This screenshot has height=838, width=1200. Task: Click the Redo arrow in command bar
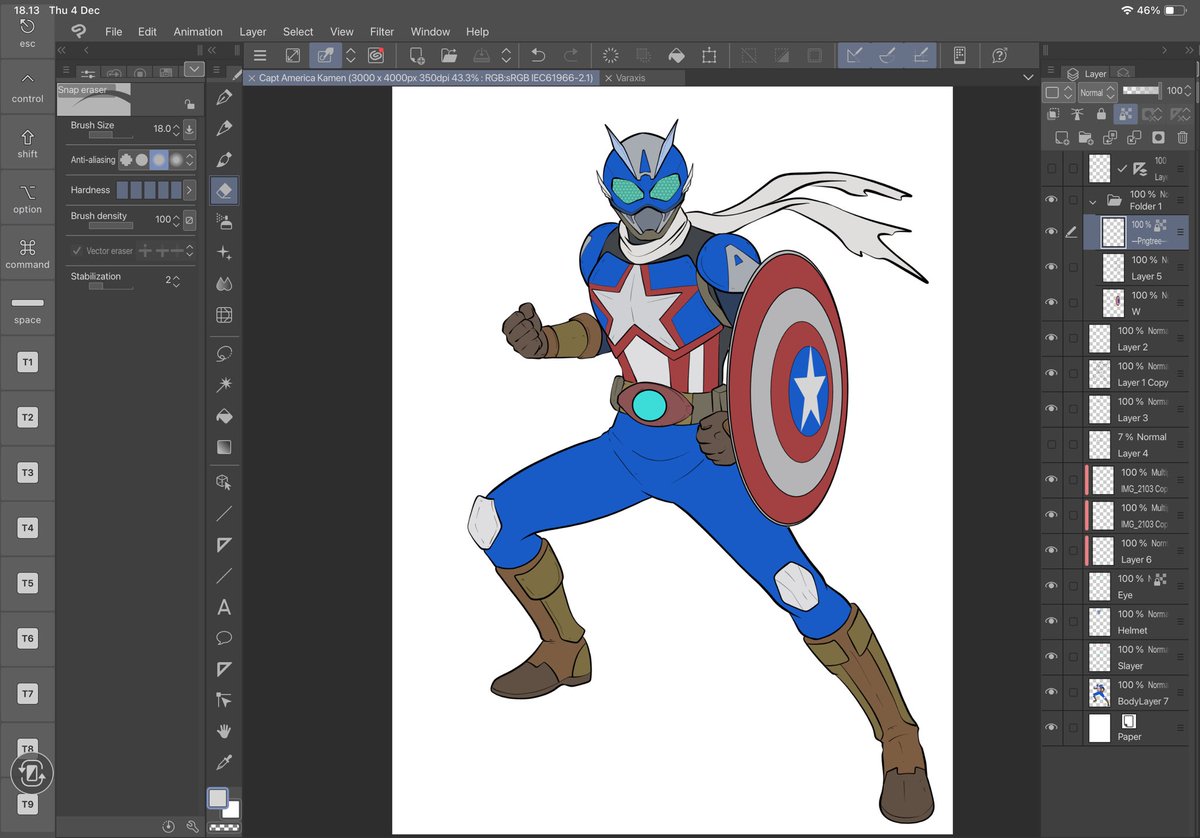pos(571,56)
